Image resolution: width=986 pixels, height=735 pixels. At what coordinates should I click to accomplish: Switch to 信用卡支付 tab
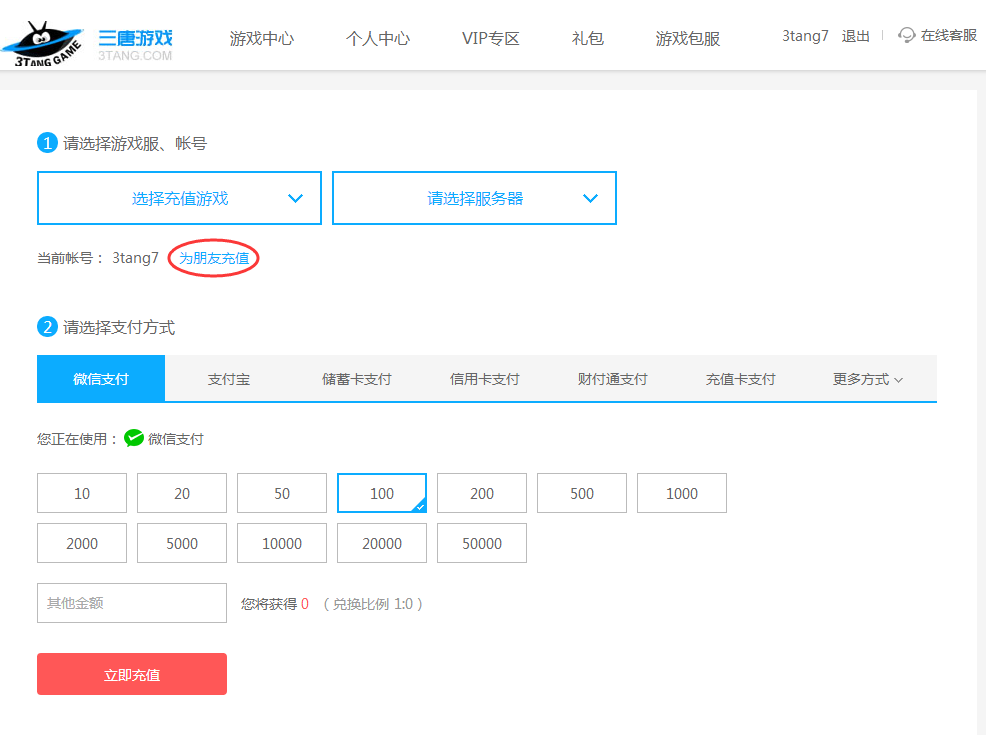pos(485,379)
